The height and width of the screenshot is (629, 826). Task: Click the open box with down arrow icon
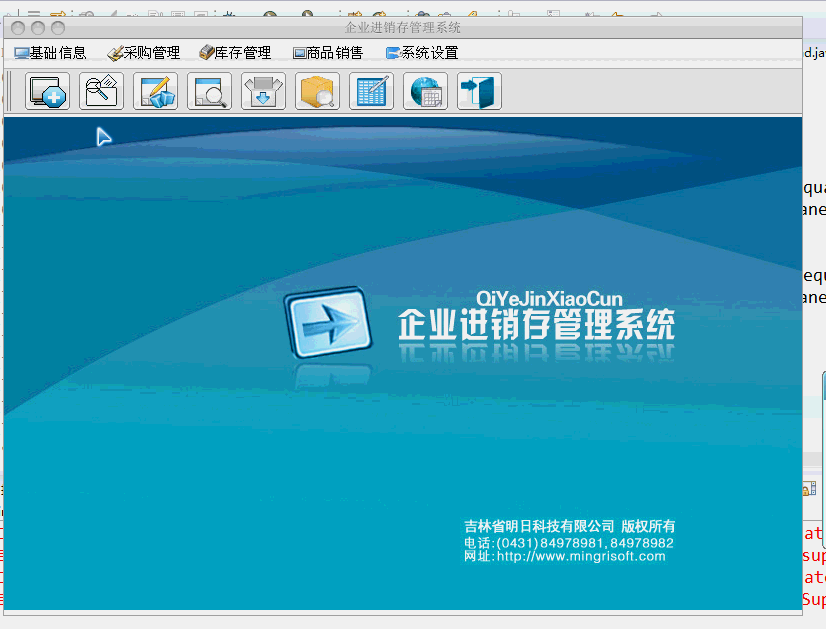[x=263, y=91]
